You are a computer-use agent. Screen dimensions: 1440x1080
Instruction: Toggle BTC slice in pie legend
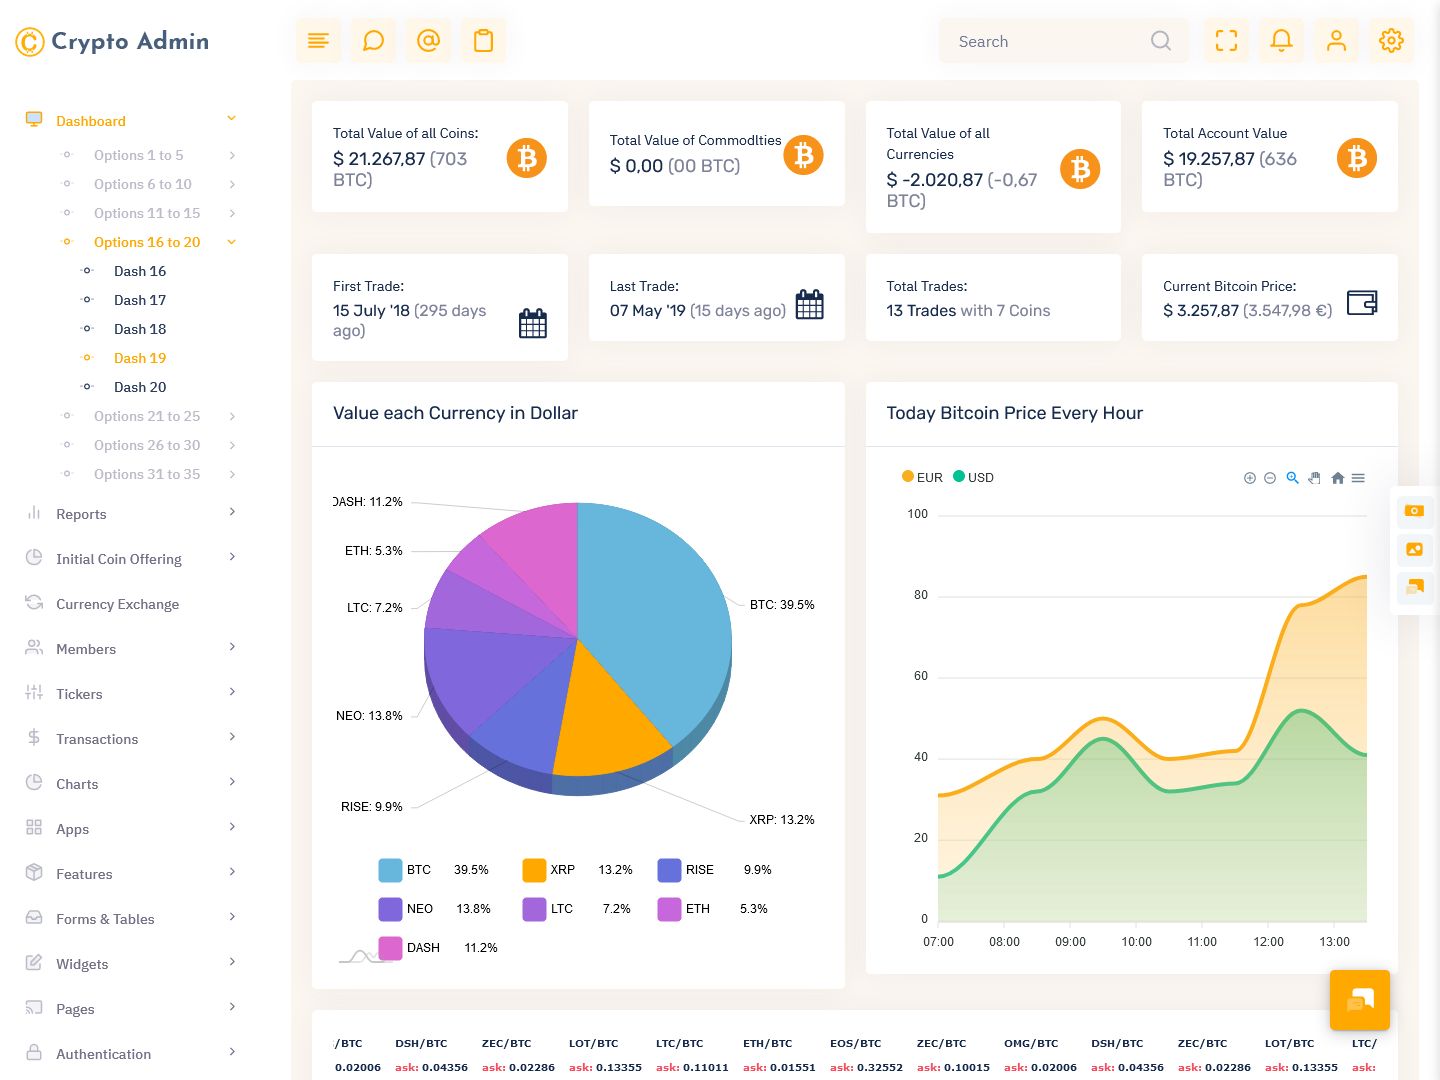coord(433,870)
